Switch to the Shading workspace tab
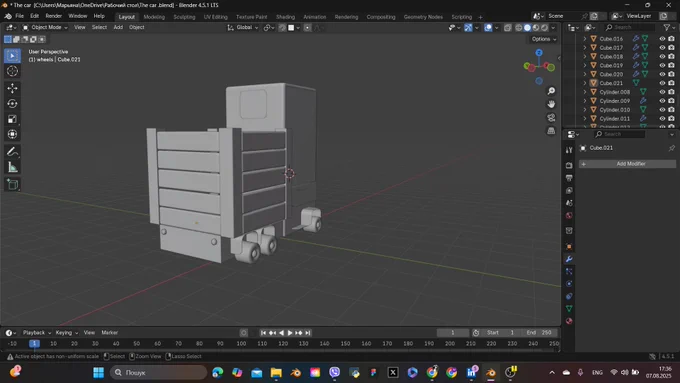680x383 pixels. coord(285,17)
